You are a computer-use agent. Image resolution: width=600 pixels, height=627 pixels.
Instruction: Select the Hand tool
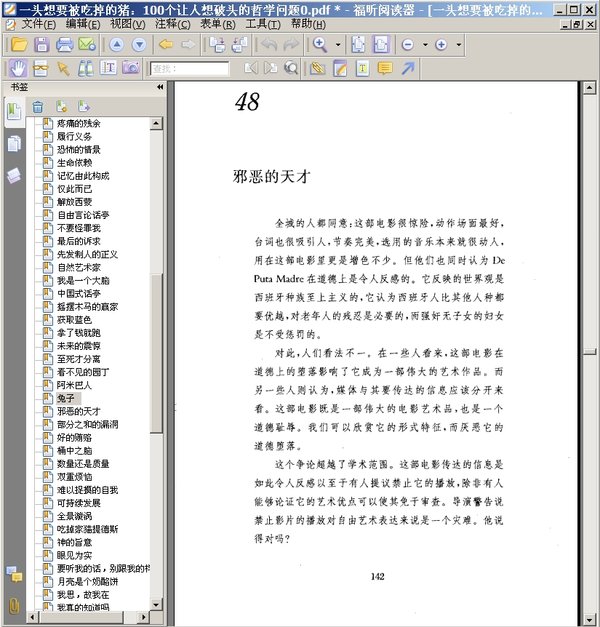pos(18,68)
